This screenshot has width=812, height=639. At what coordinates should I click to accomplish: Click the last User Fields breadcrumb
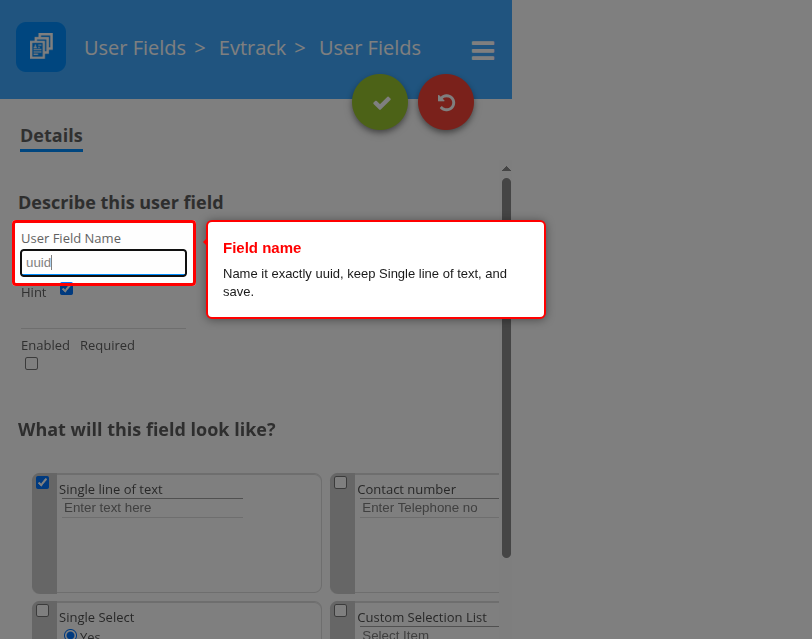pyautogui.click(x=370, y=48)
